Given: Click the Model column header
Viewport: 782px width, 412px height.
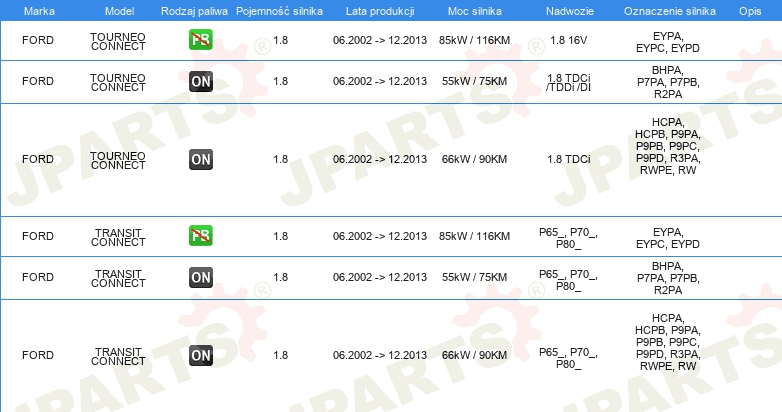Looking at the screenshot, I should point(119,11).
